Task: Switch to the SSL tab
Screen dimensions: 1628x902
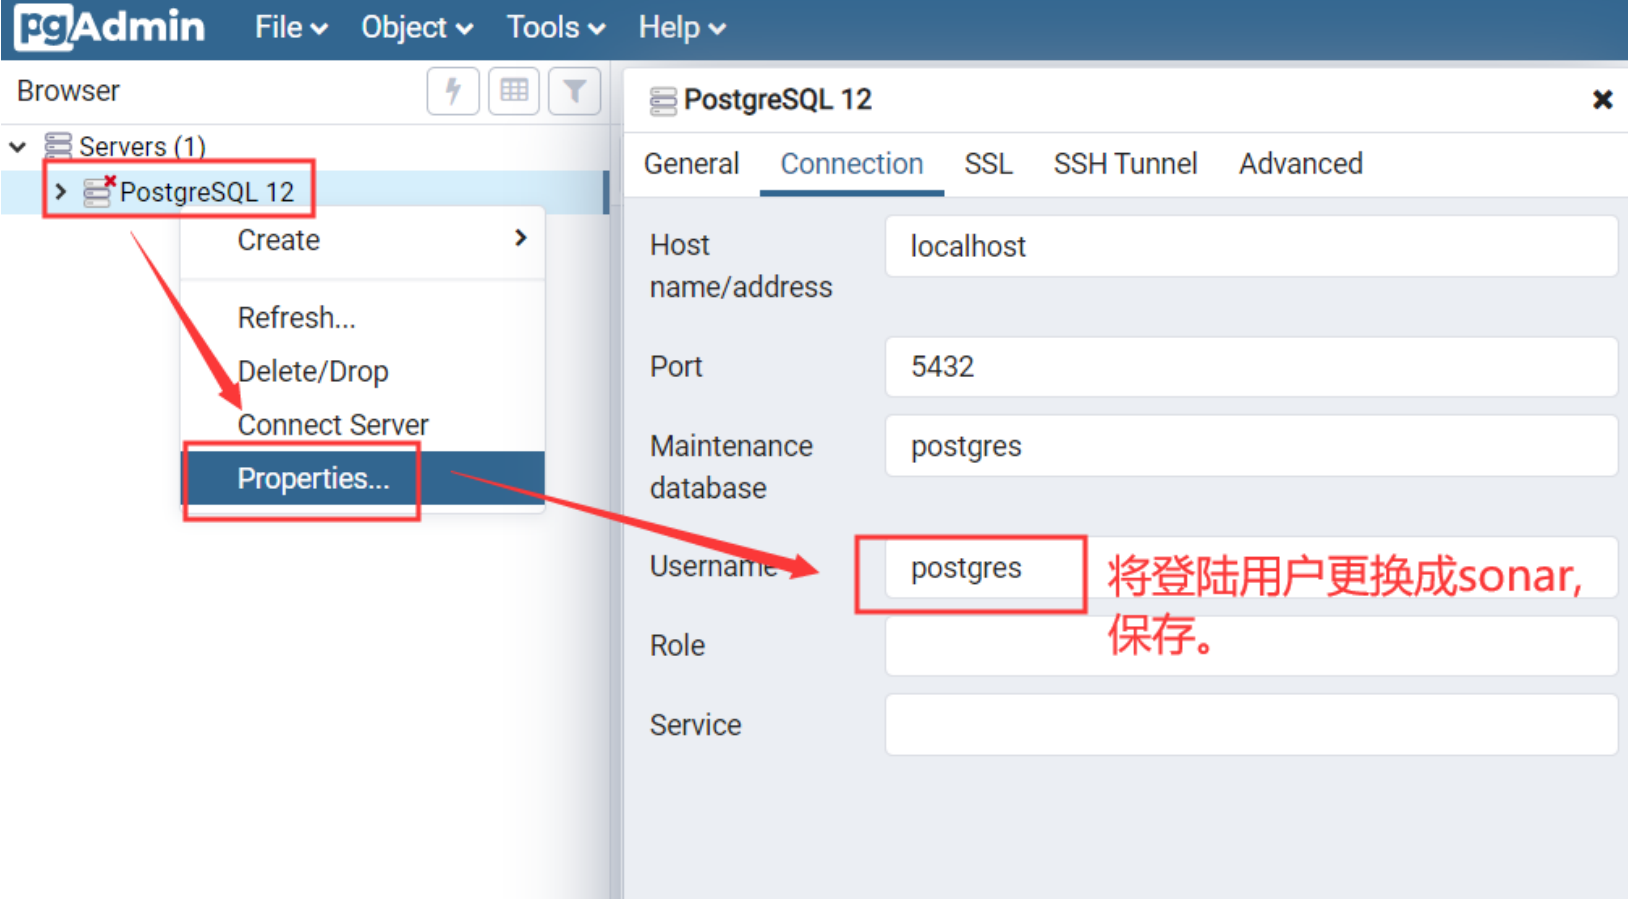Action: (988, 163)
